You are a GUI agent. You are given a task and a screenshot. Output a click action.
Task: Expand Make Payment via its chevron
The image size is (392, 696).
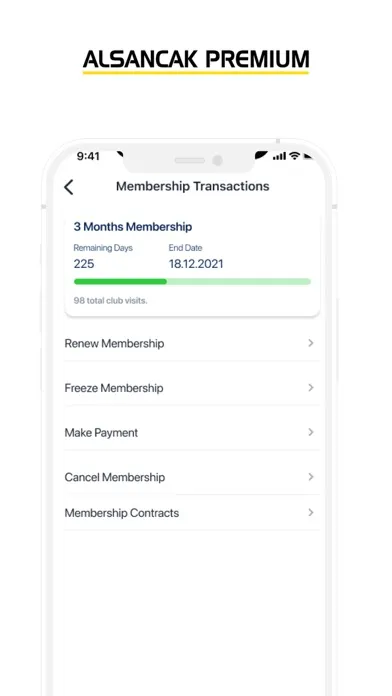pos(311,432)
